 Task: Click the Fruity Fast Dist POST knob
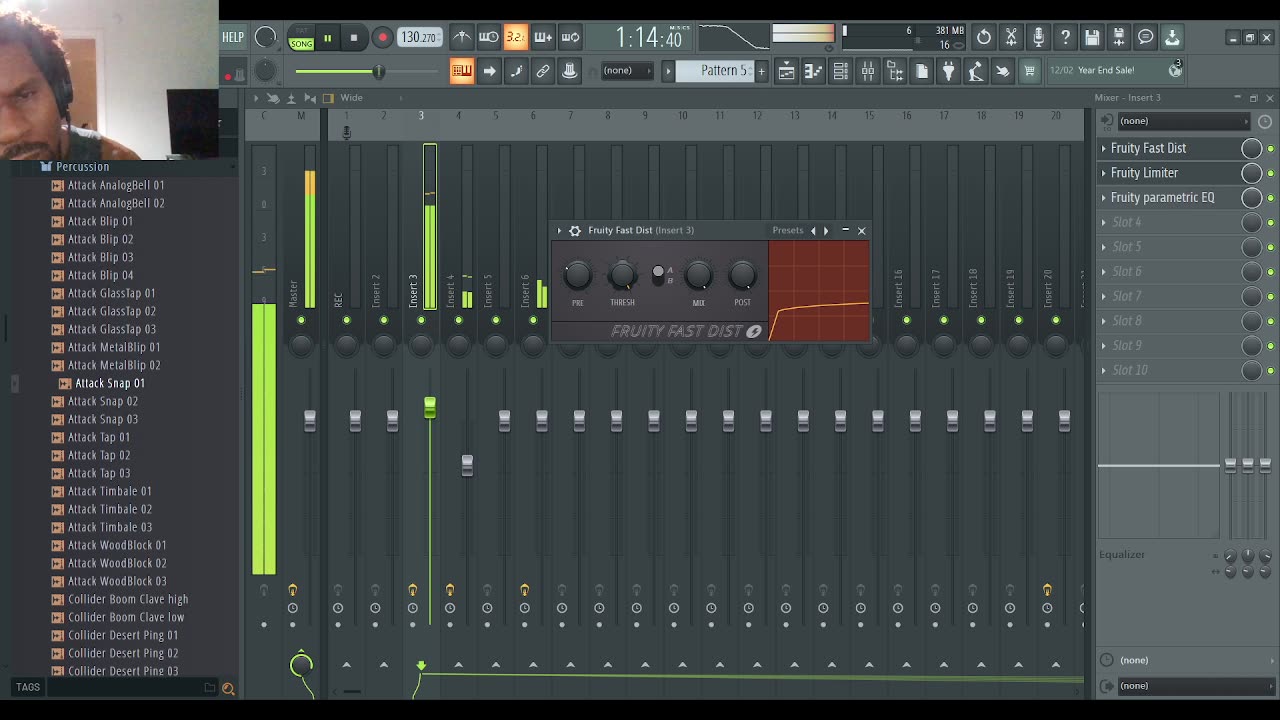[x=742, y=275]
